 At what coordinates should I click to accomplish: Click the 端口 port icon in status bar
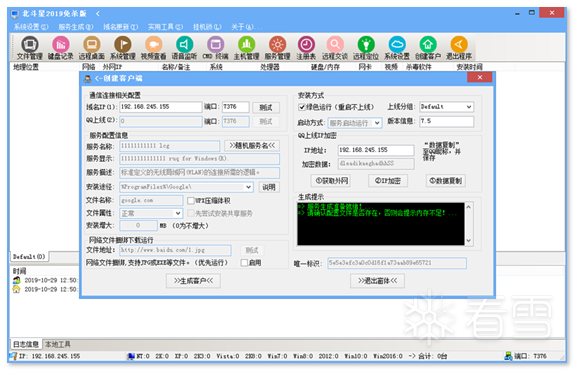point(508,356)
